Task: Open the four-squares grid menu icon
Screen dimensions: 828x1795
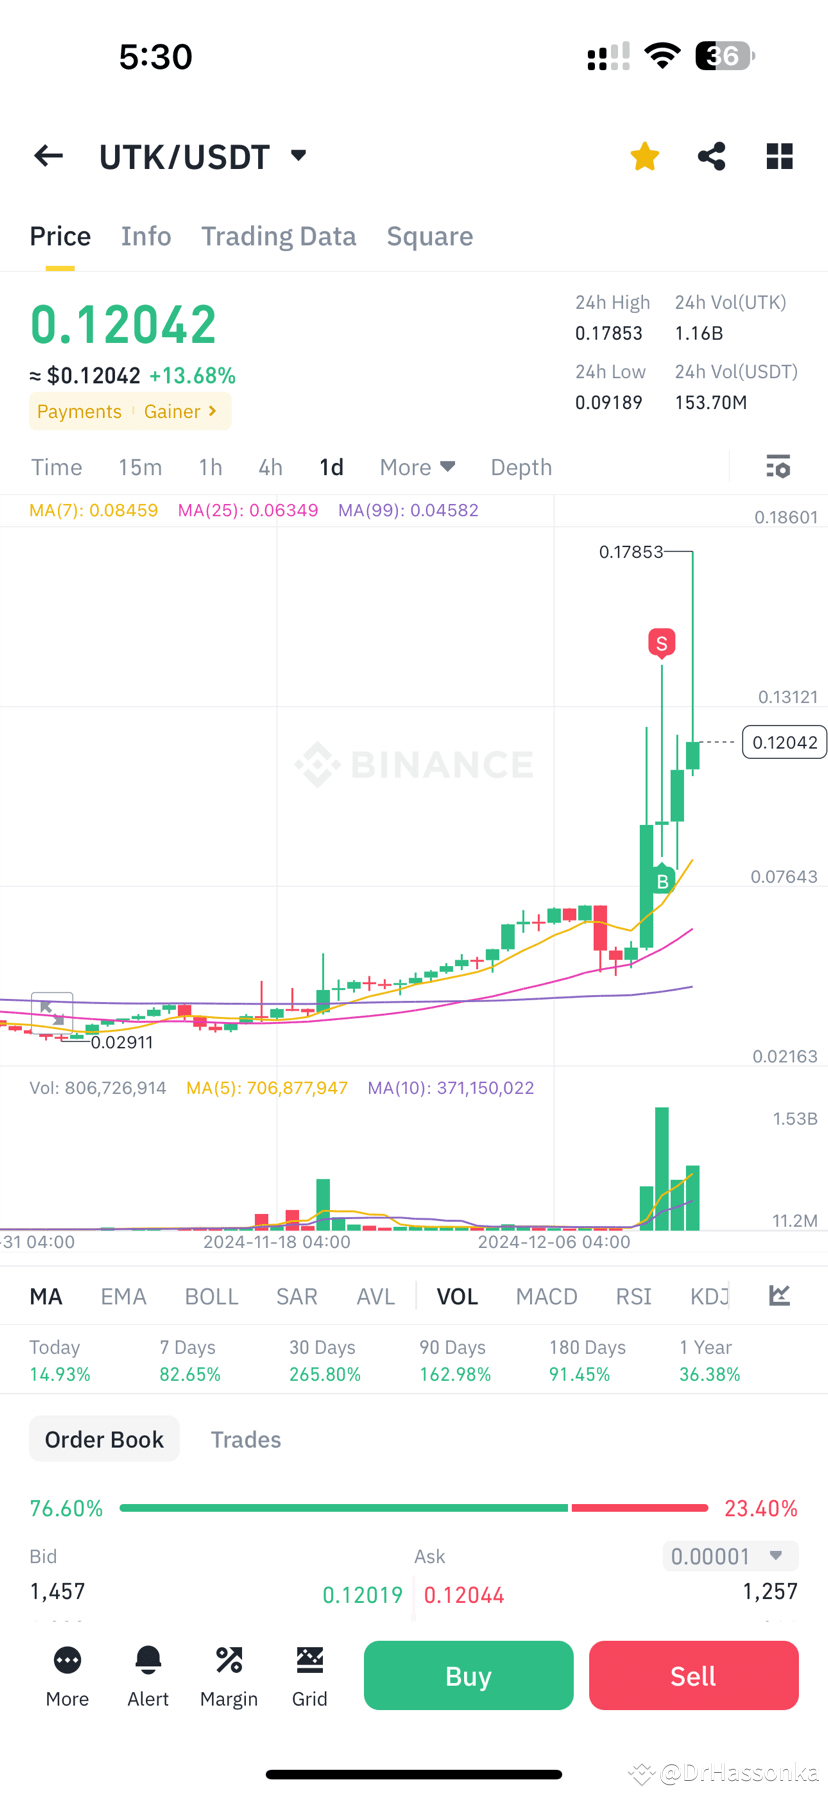Action: (779, 156)
